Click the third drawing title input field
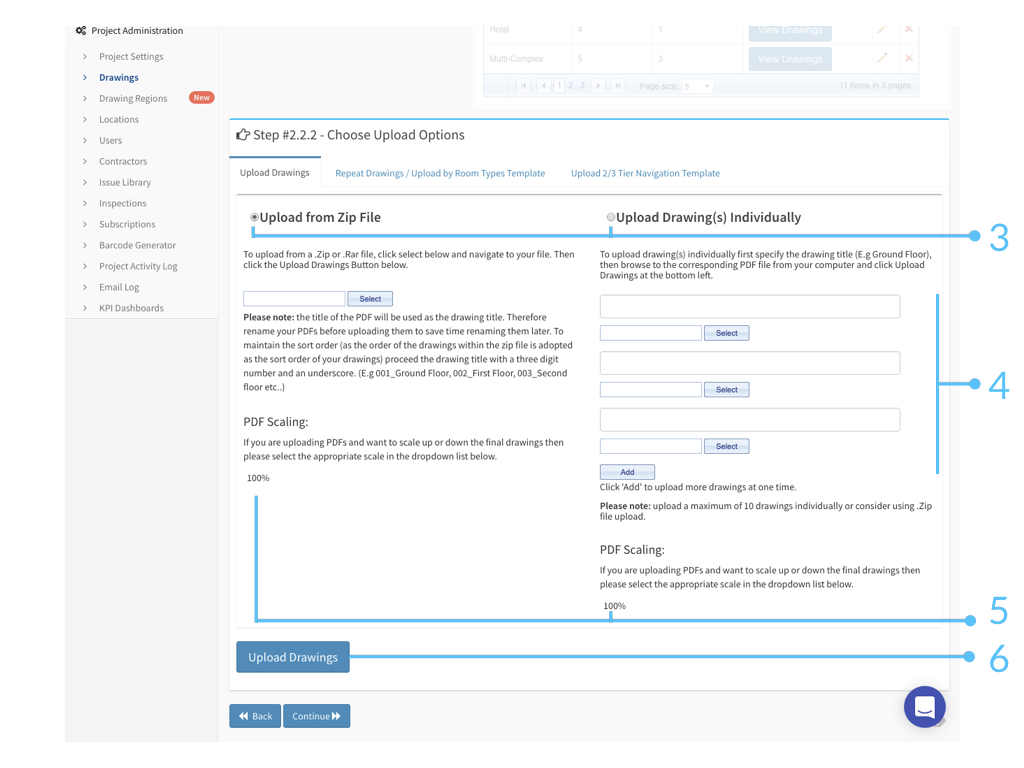The image size is (1024, 768). click(x=750, y=419)
